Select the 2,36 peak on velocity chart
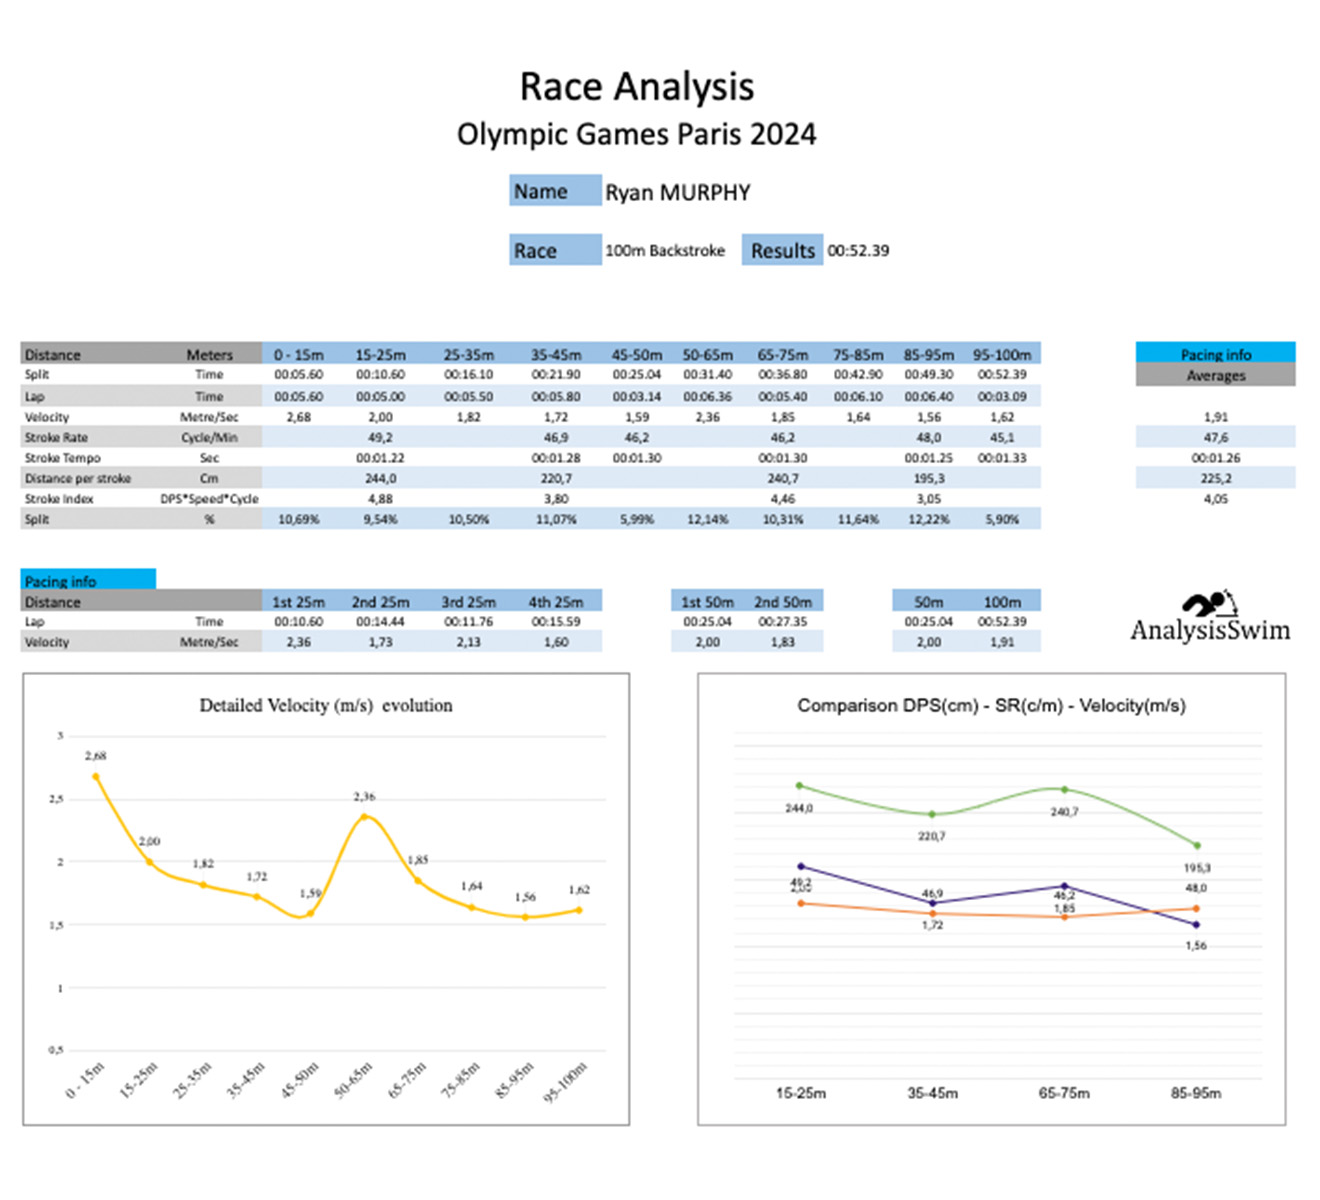Image resolution: width=1320 pixels, height=1200 pixels. point(364,816)
